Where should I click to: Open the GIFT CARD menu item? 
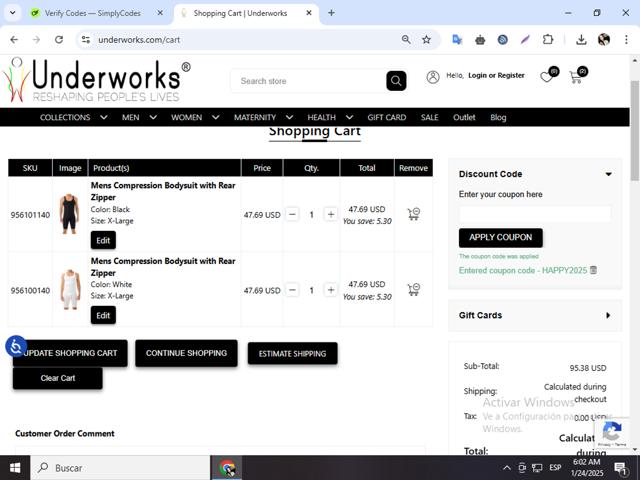[387, 118]
